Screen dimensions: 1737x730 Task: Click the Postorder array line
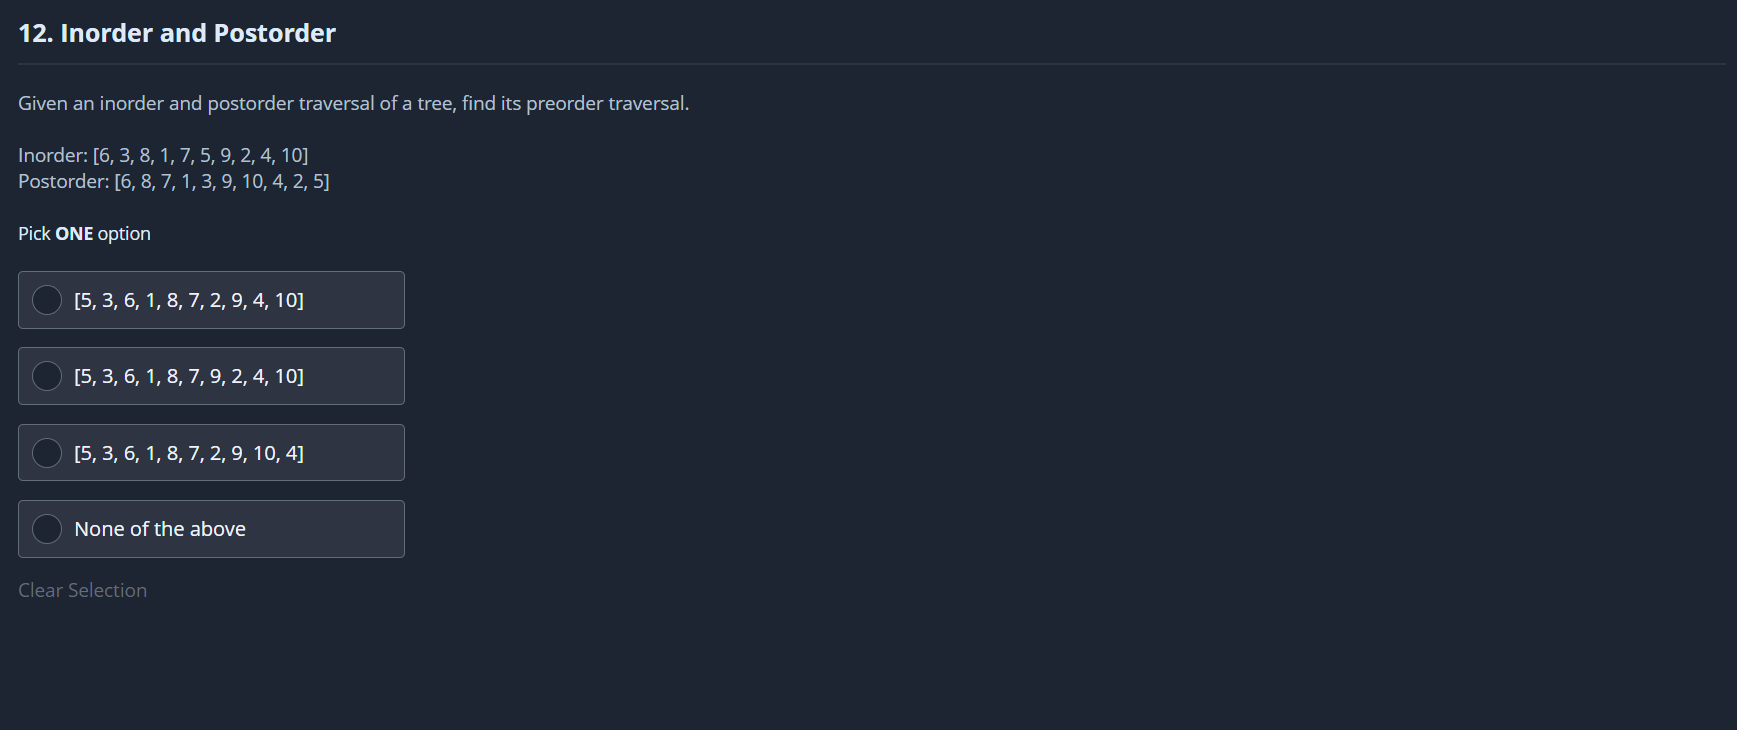point(174,181)
